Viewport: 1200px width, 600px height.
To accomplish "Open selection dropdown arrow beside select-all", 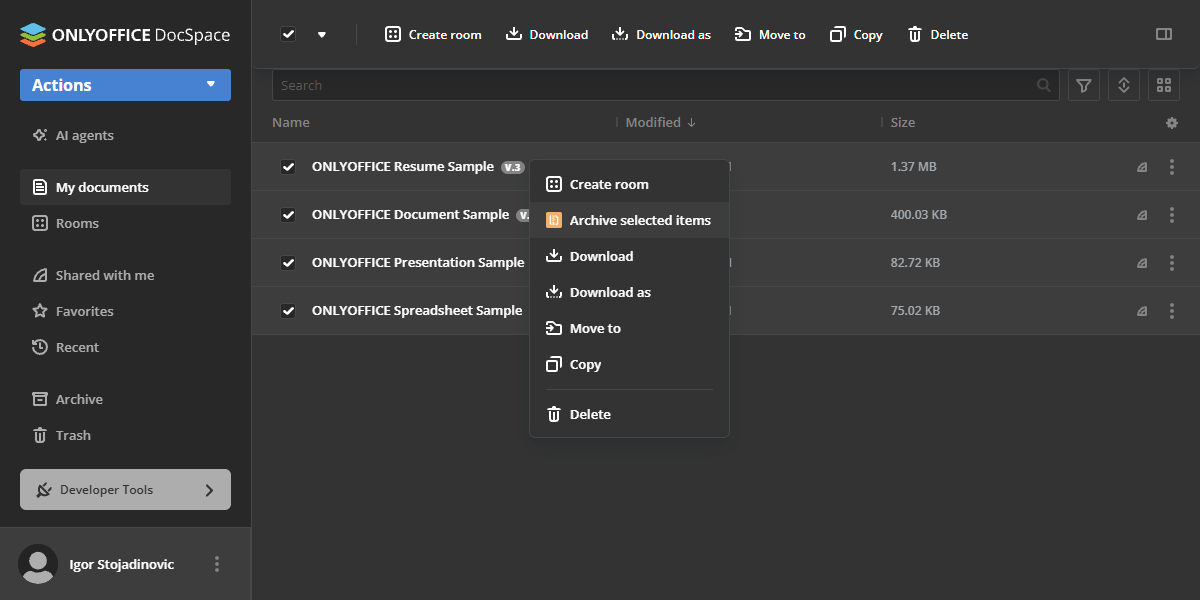I will [x=322, y=34].
